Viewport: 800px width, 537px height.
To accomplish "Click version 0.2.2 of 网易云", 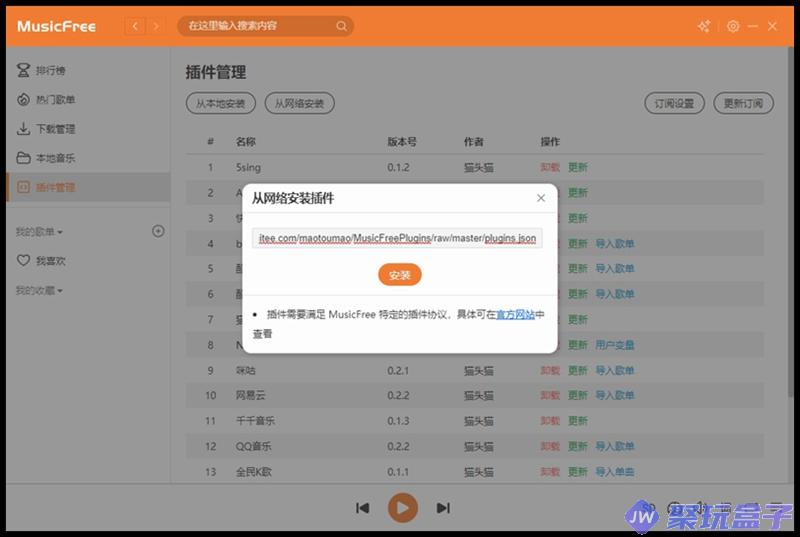I will tap(398, 395).
